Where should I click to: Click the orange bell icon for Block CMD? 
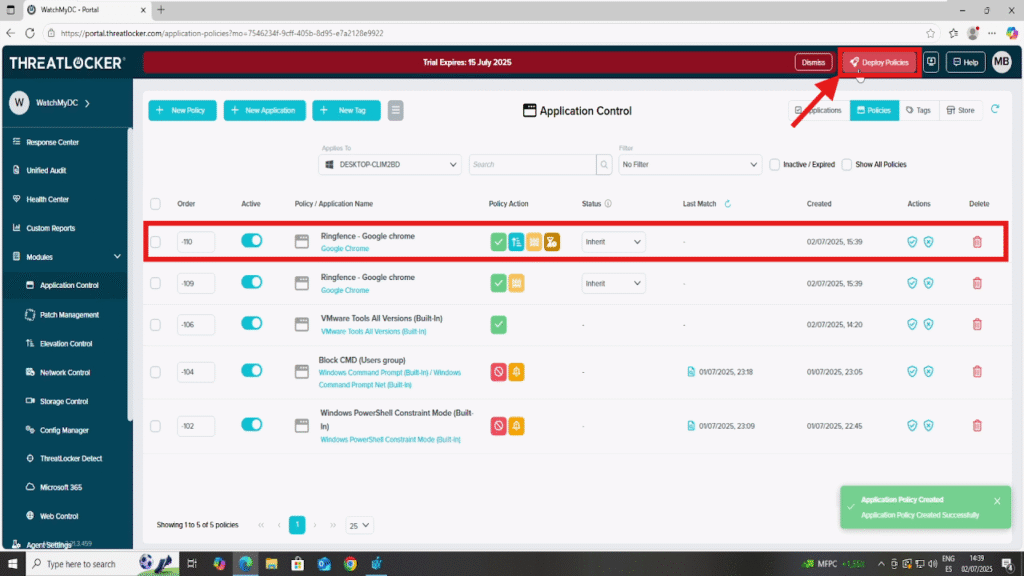[516, 372]
